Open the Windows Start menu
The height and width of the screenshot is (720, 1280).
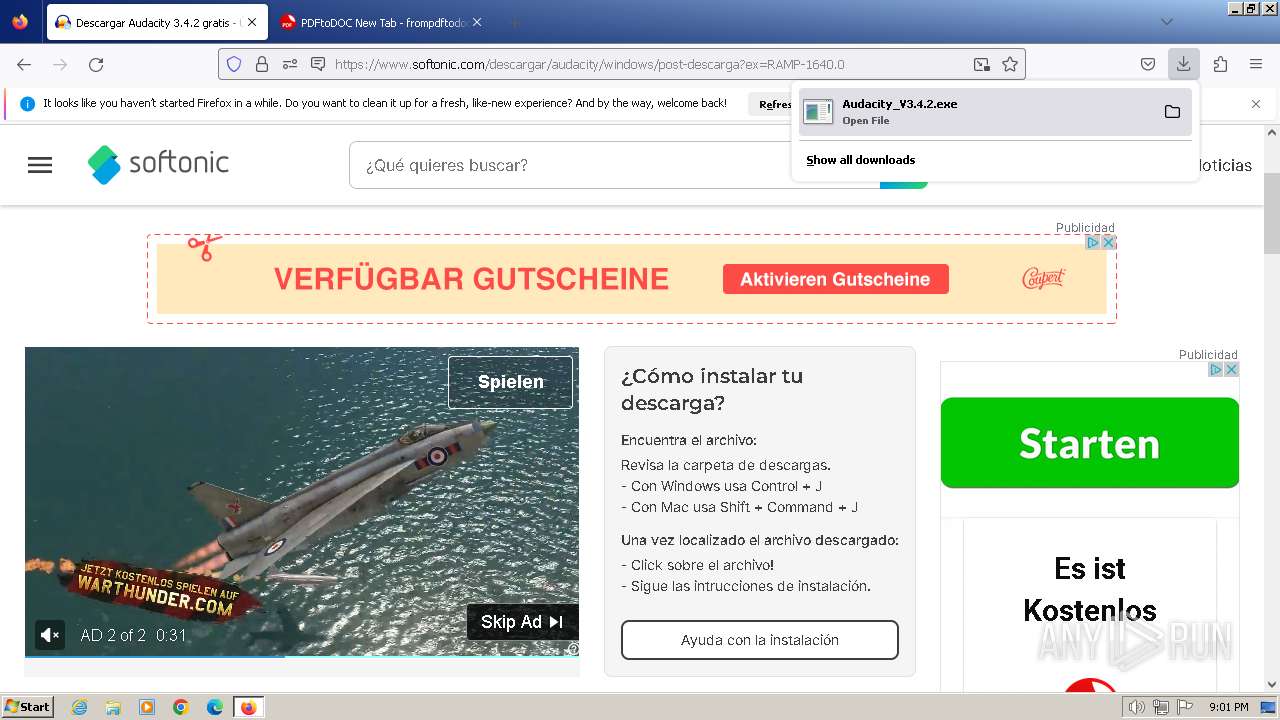click(x=28, y=707)
